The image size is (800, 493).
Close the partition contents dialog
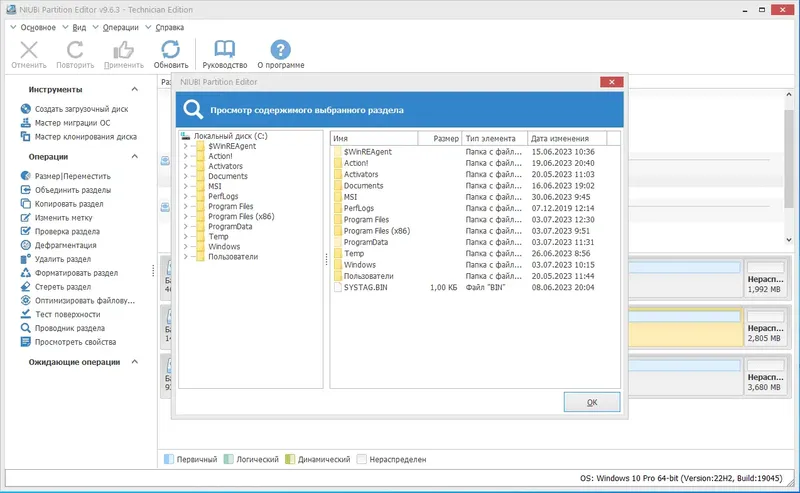coord(611,82)
